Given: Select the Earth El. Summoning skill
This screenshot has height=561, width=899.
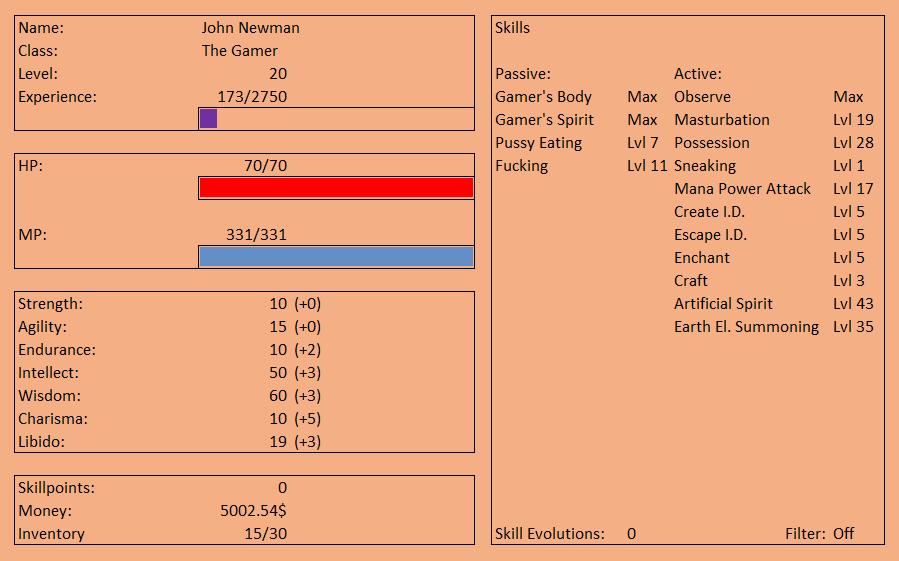Looking at the screenshot, I should (x=746, y=326).
